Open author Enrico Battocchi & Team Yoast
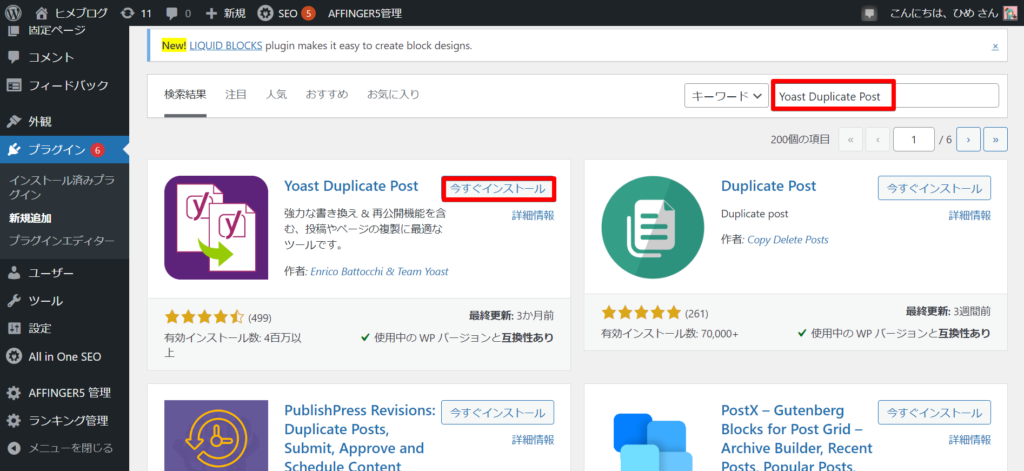 (x=379, y=271)
